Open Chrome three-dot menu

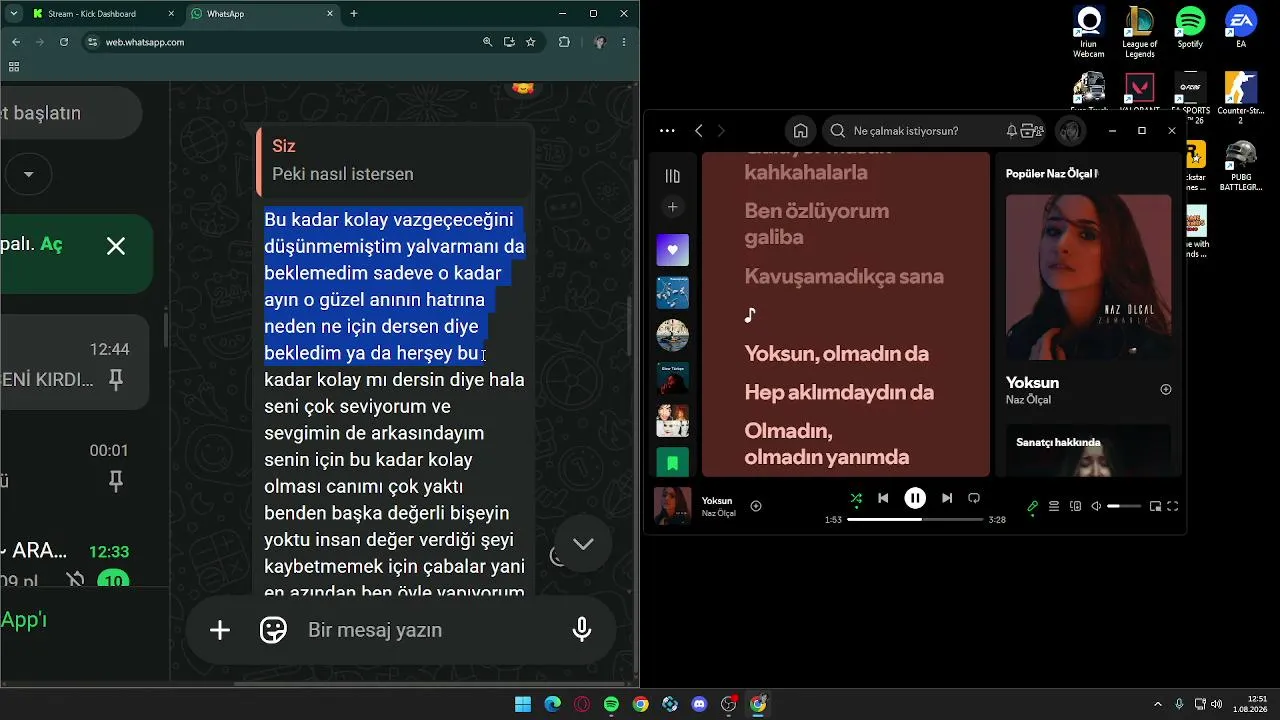[625, 42]
